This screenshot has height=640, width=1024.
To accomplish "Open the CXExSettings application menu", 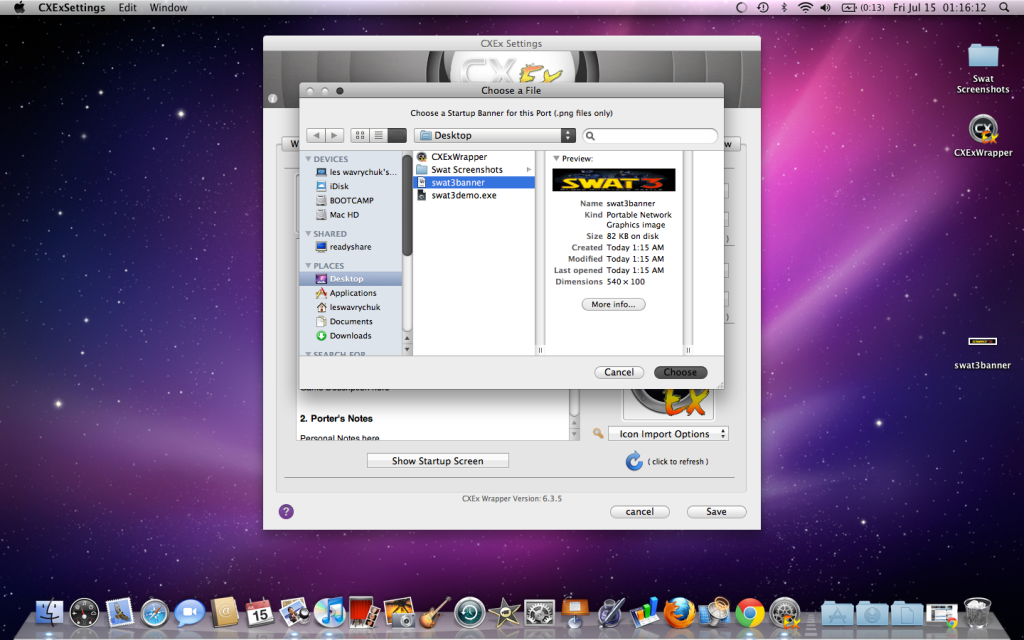I will coord(72,8).
